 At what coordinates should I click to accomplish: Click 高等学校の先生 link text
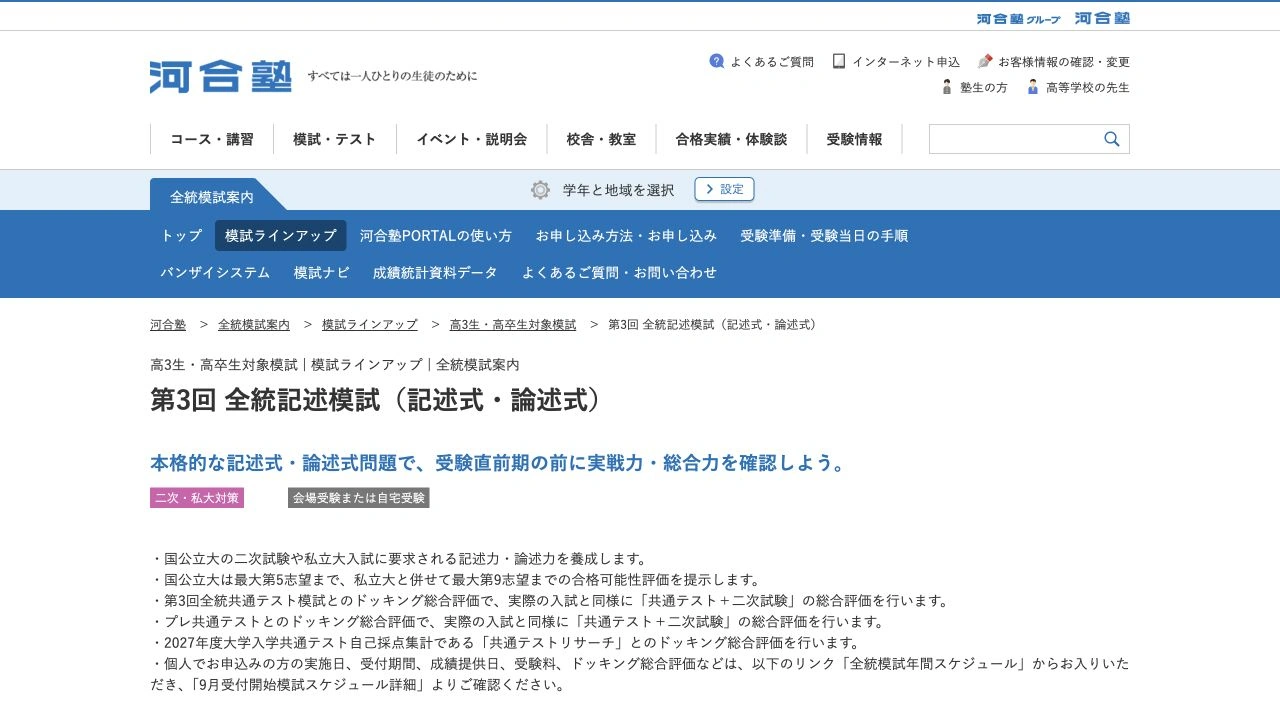click(x=1088, y=88)
